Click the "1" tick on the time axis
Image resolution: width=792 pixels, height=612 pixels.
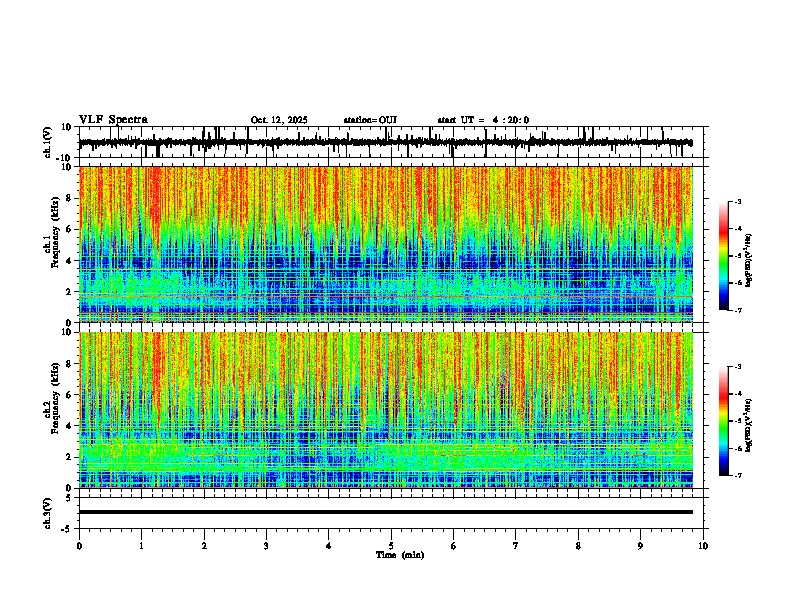pos(141,546)
